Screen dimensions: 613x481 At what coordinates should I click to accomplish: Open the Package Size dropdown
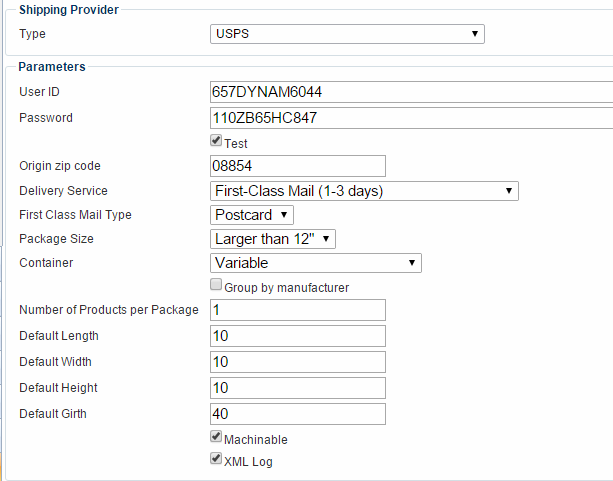coord(273,239)
